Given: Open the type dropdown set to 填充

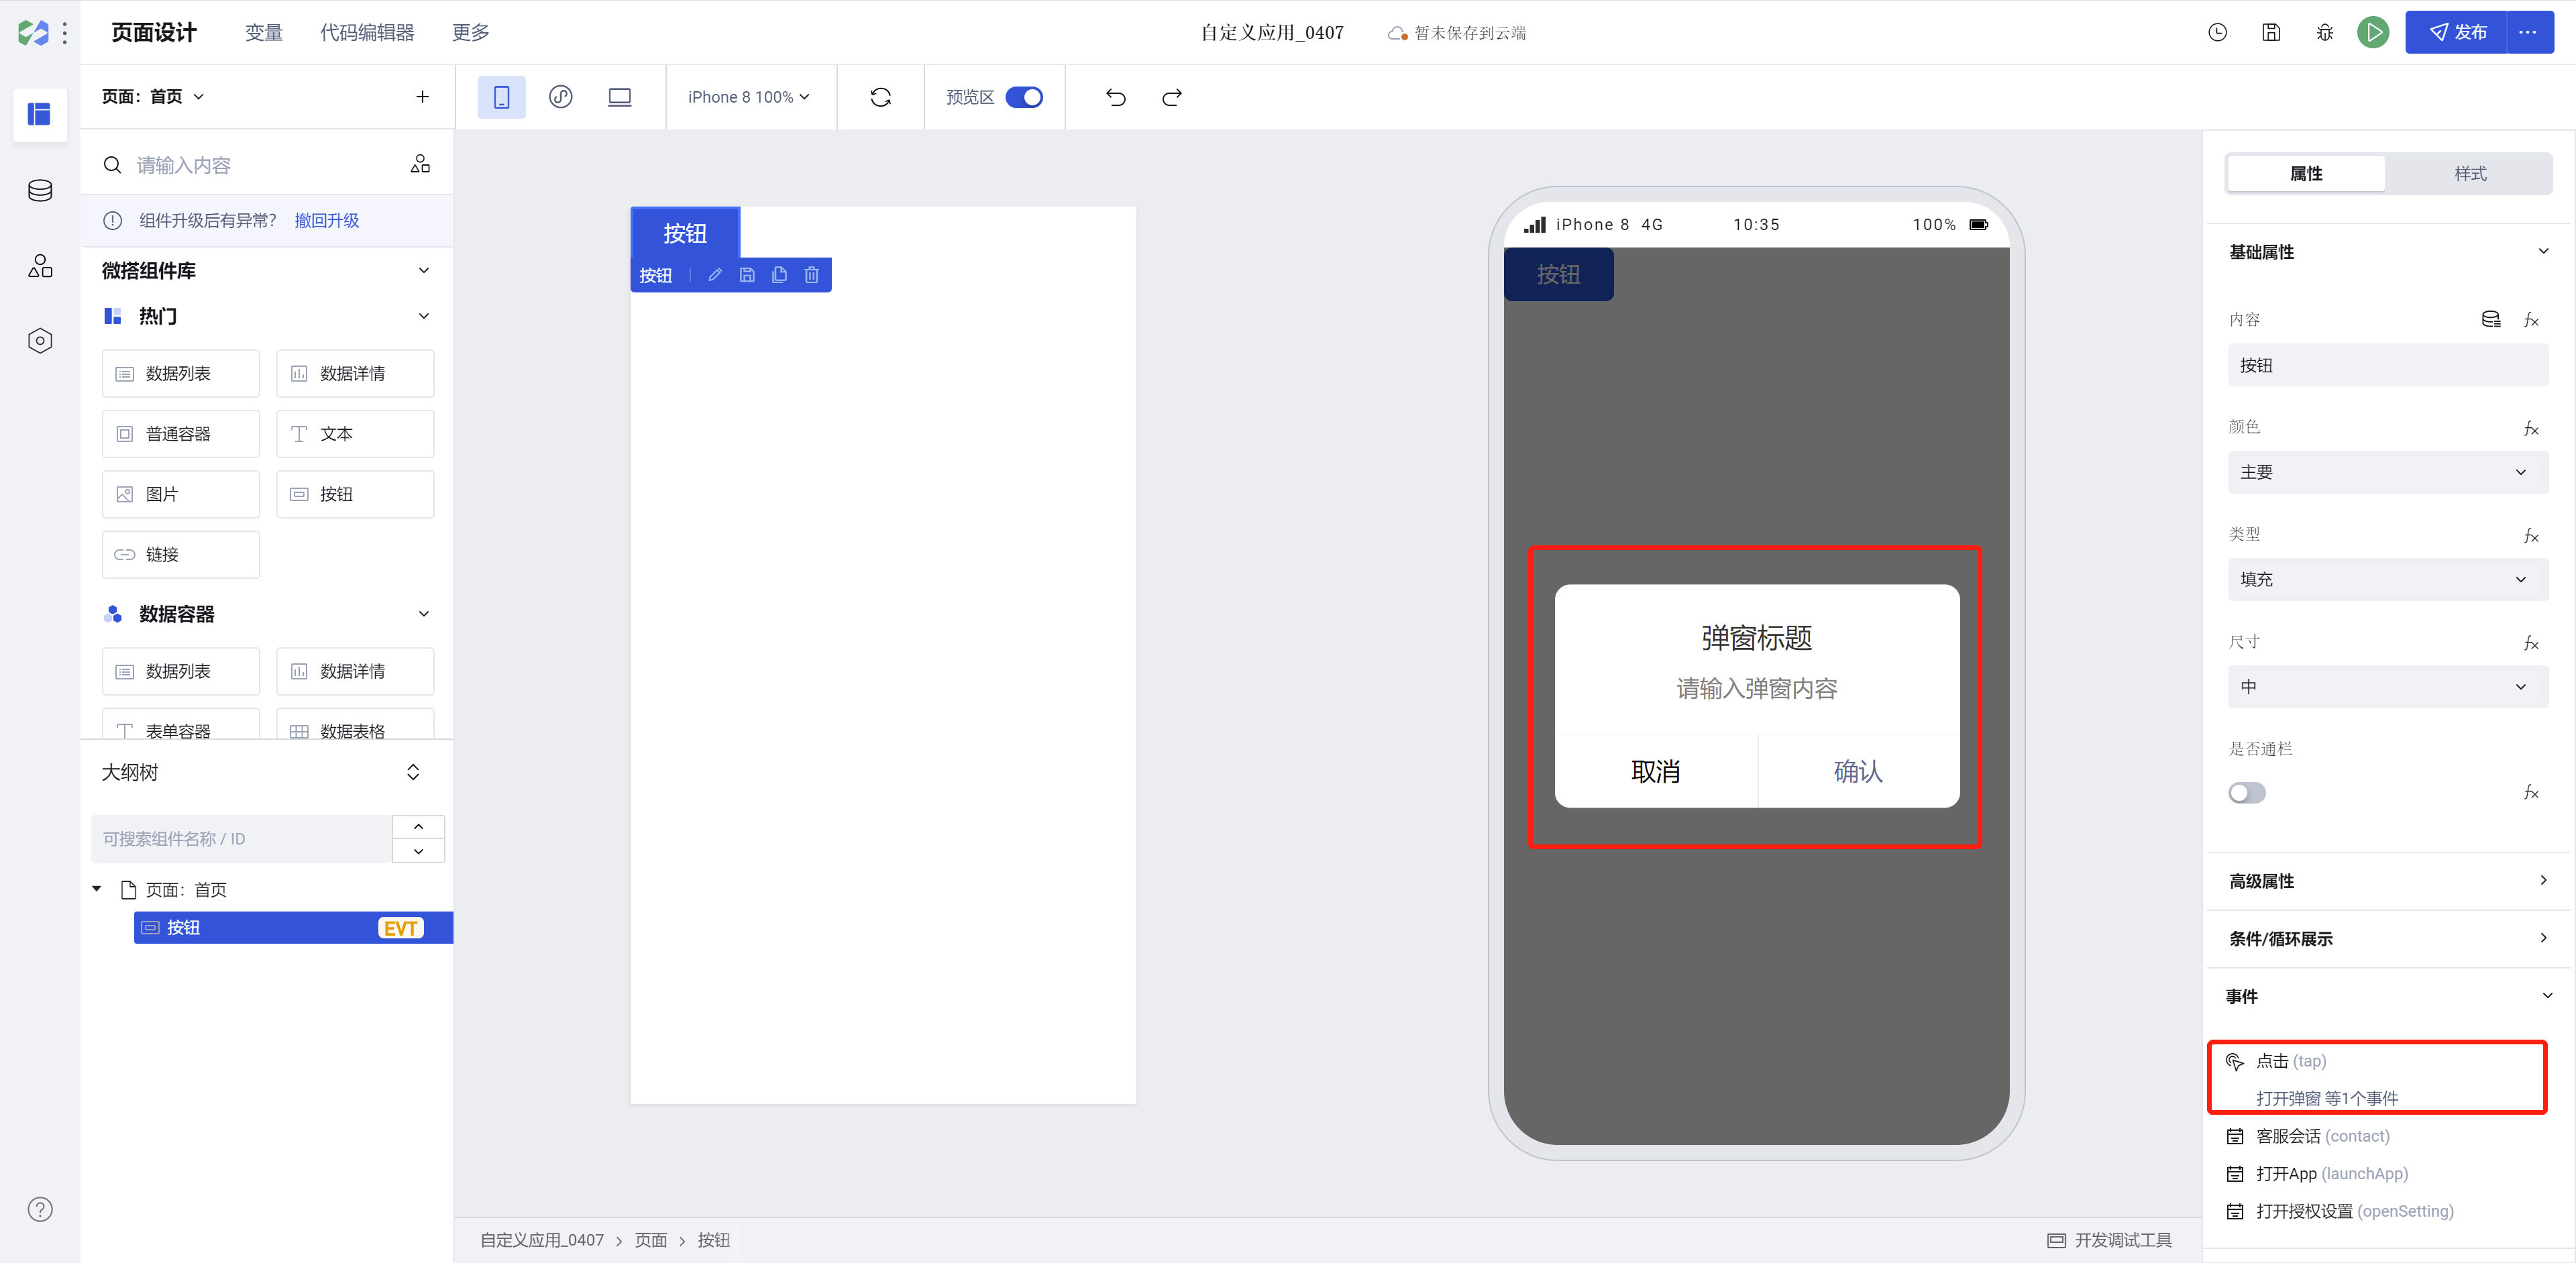Looking at the screenshot, I should tap(2388, 579).
